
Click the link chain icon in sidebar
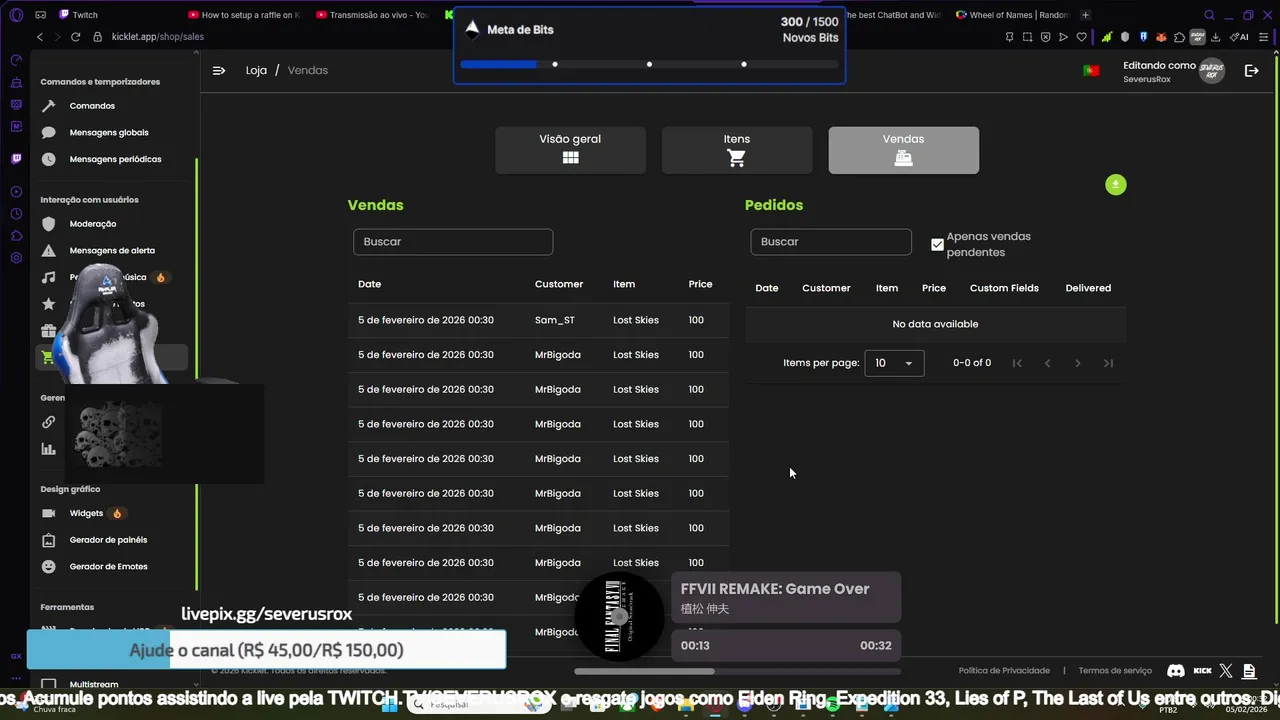[x=48, y=422]
